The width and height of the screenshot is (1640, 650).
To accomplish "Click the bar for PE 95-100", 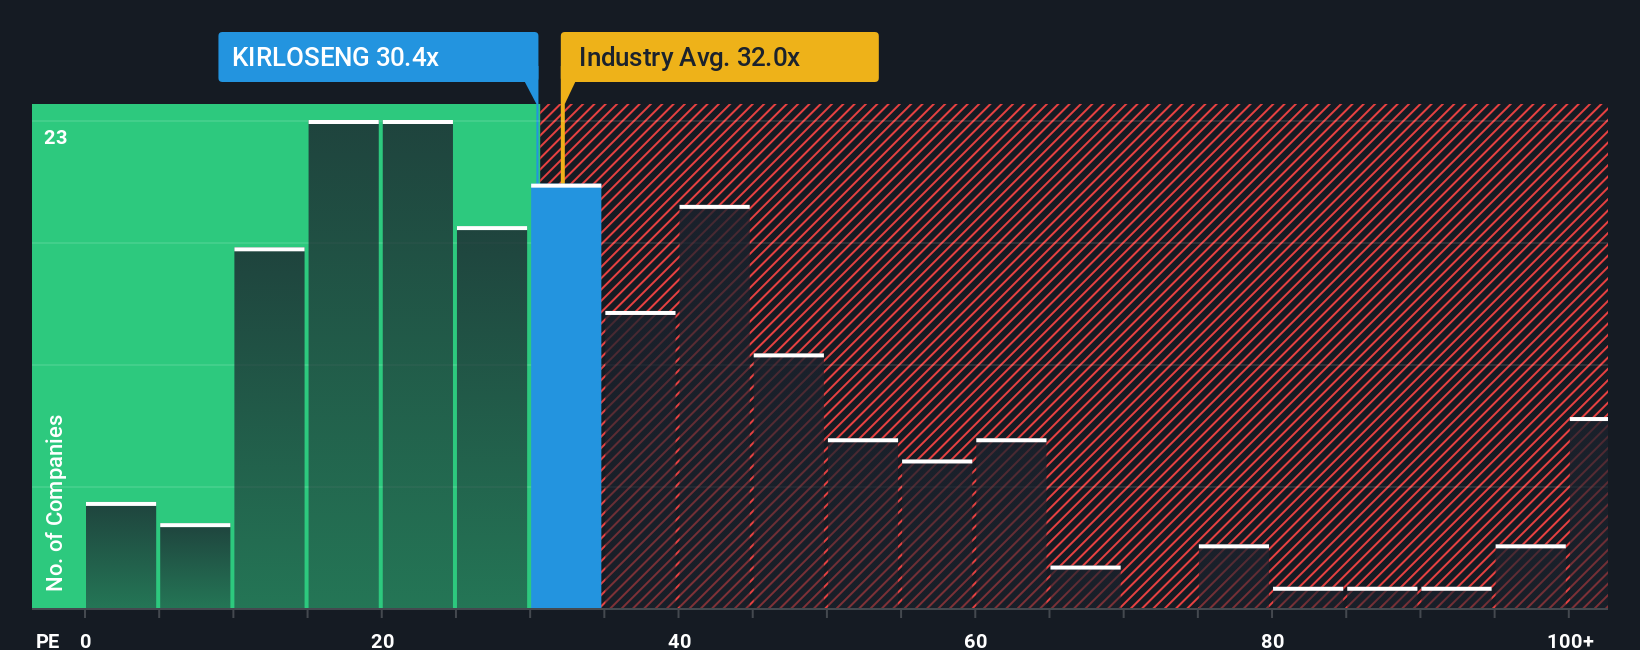I will pyautogui.click(x=1531, y=576).
